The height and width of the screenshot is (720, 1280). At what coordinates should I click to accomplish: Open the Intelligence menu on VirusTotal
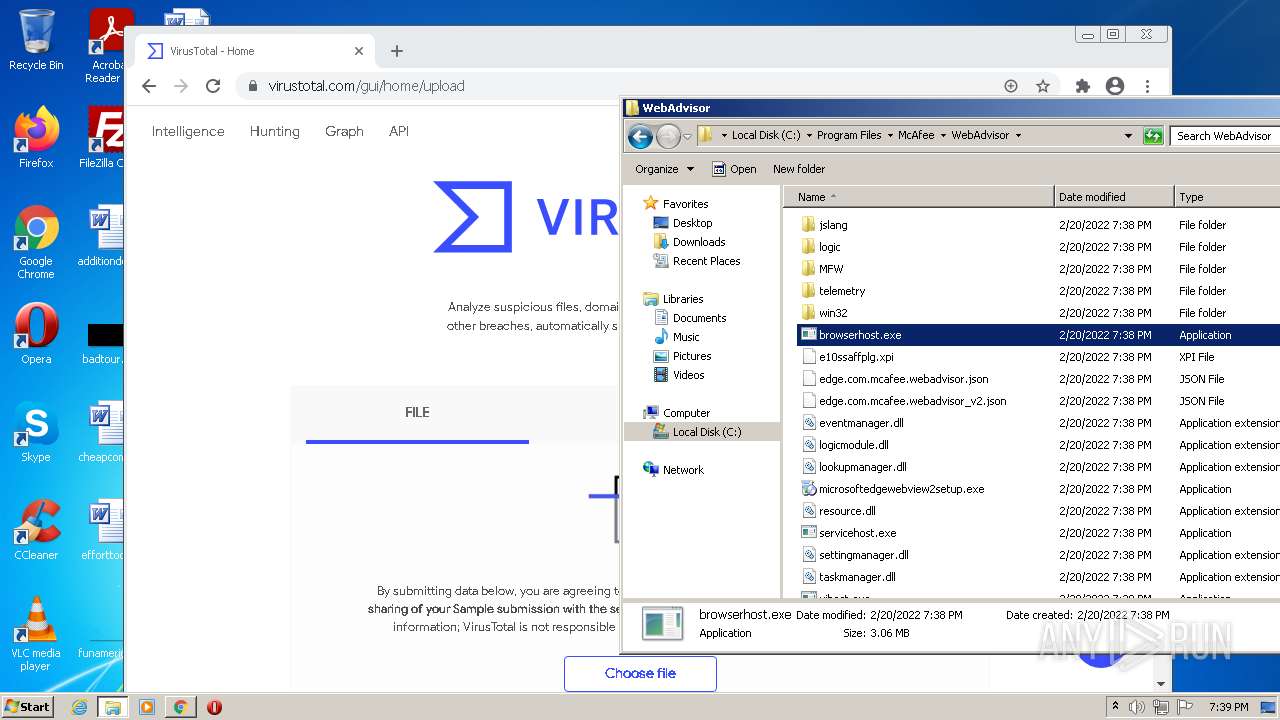pos(188,131)
